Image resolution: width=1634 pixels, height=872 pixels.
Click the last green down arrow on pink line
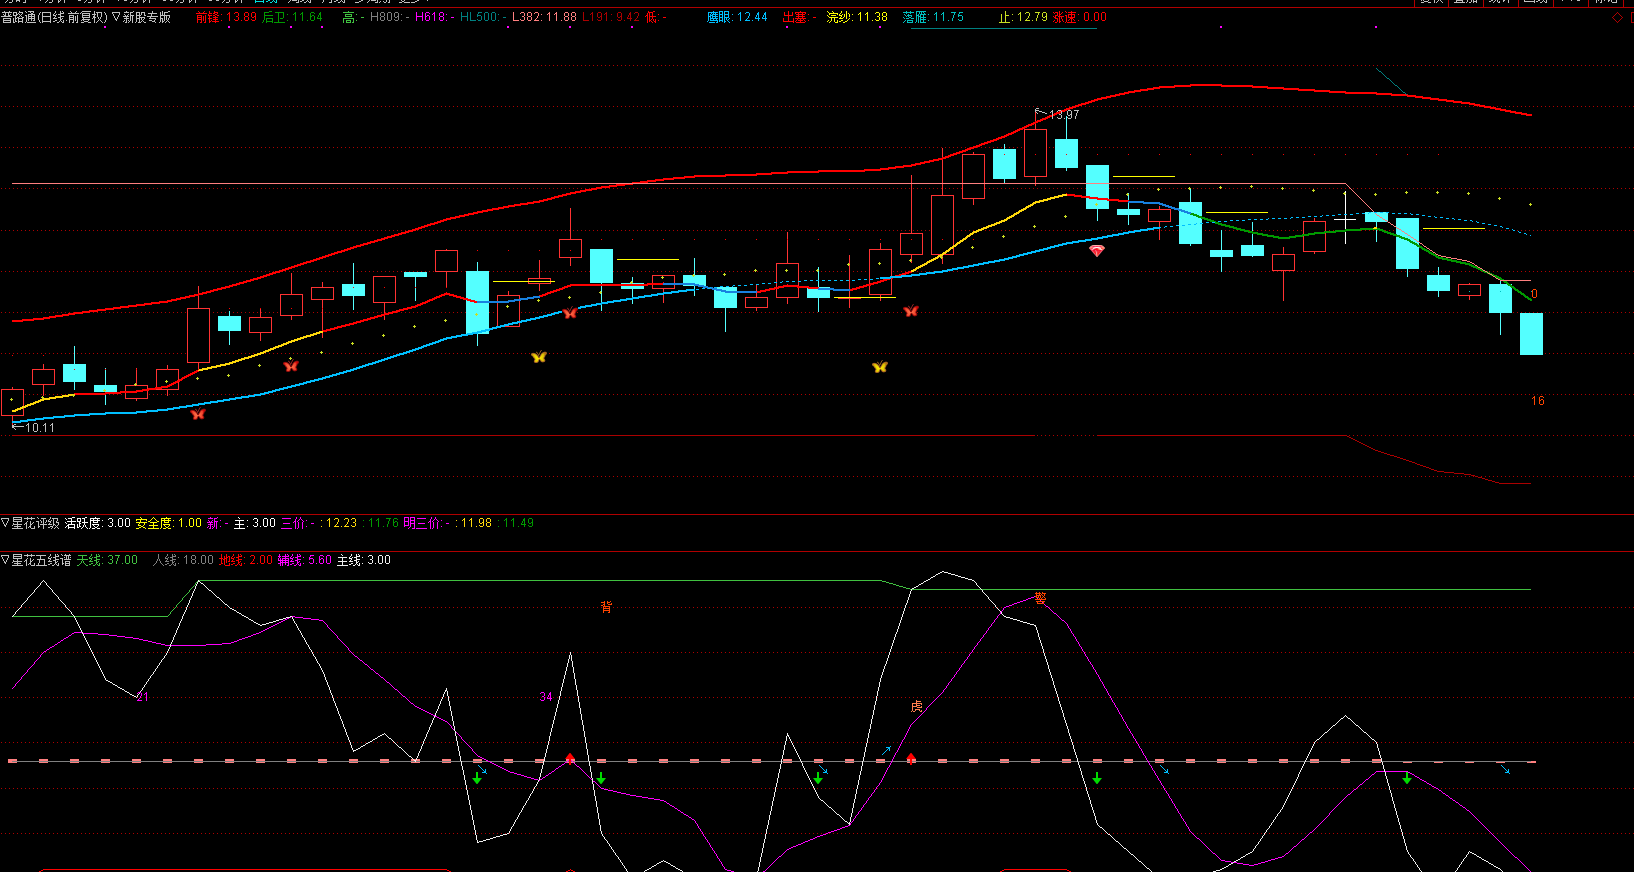point(1407,777)
